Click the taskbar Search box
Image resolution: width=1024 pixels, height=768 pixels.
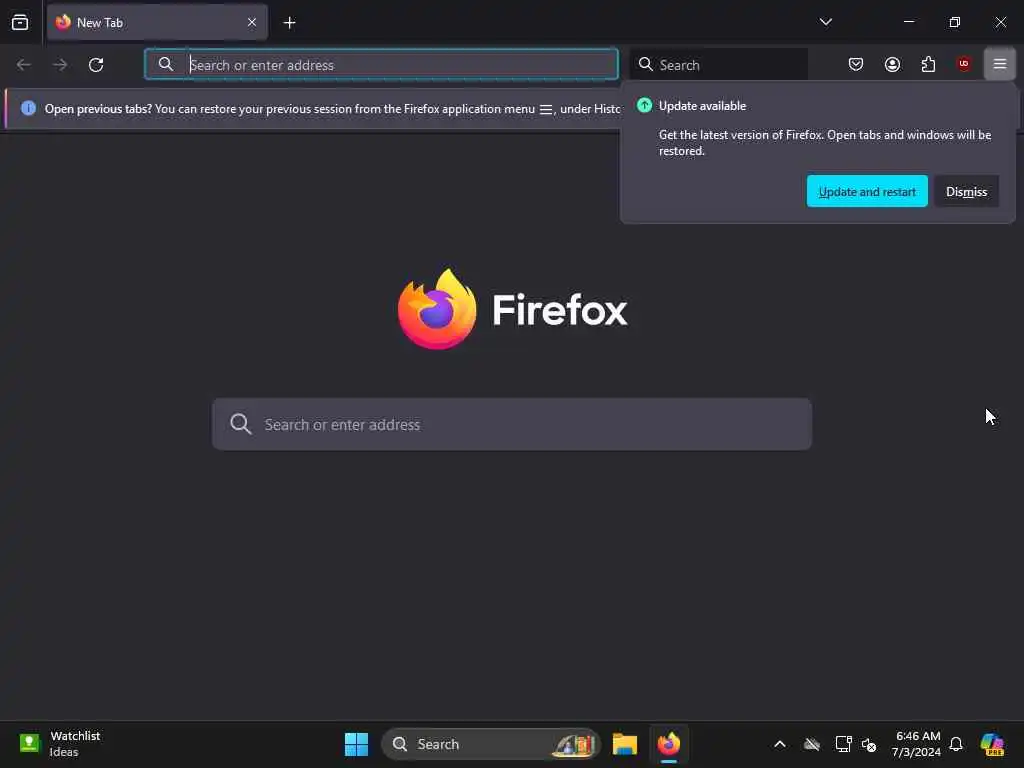pyautogui.click(x=490, y=744)
